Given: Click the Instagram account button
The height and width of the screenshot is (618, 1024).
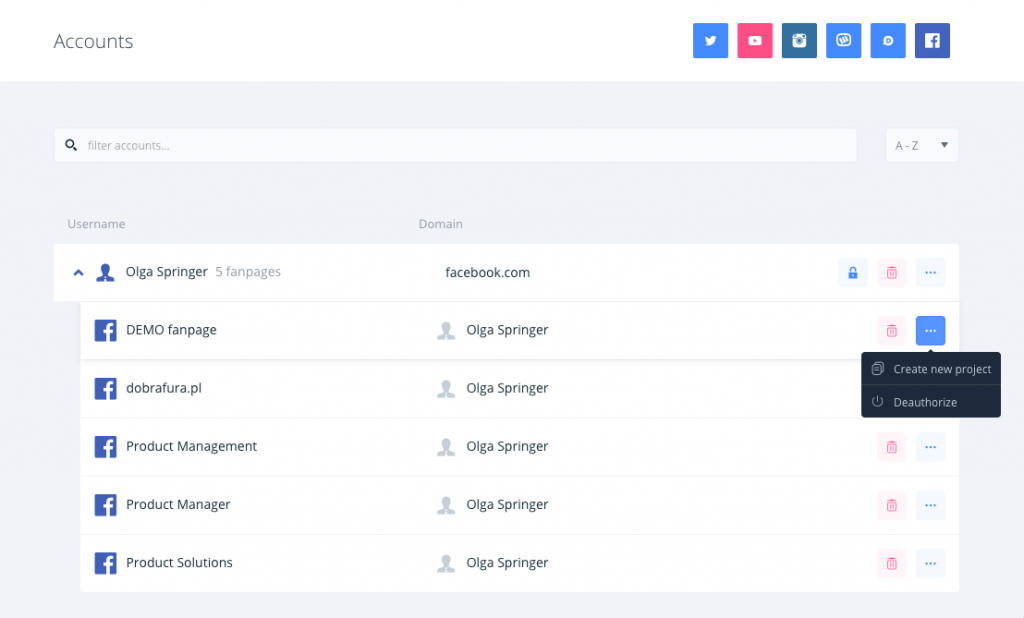Looking at the screenshot, I should [x=799, y=41].
